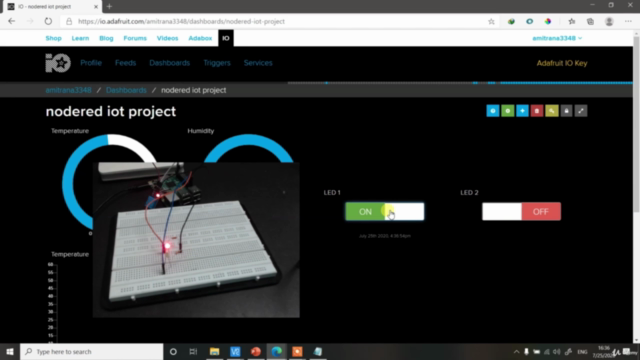
Task: Delete the dashboard with the red trash button
Action: click(x=537, y=111)
